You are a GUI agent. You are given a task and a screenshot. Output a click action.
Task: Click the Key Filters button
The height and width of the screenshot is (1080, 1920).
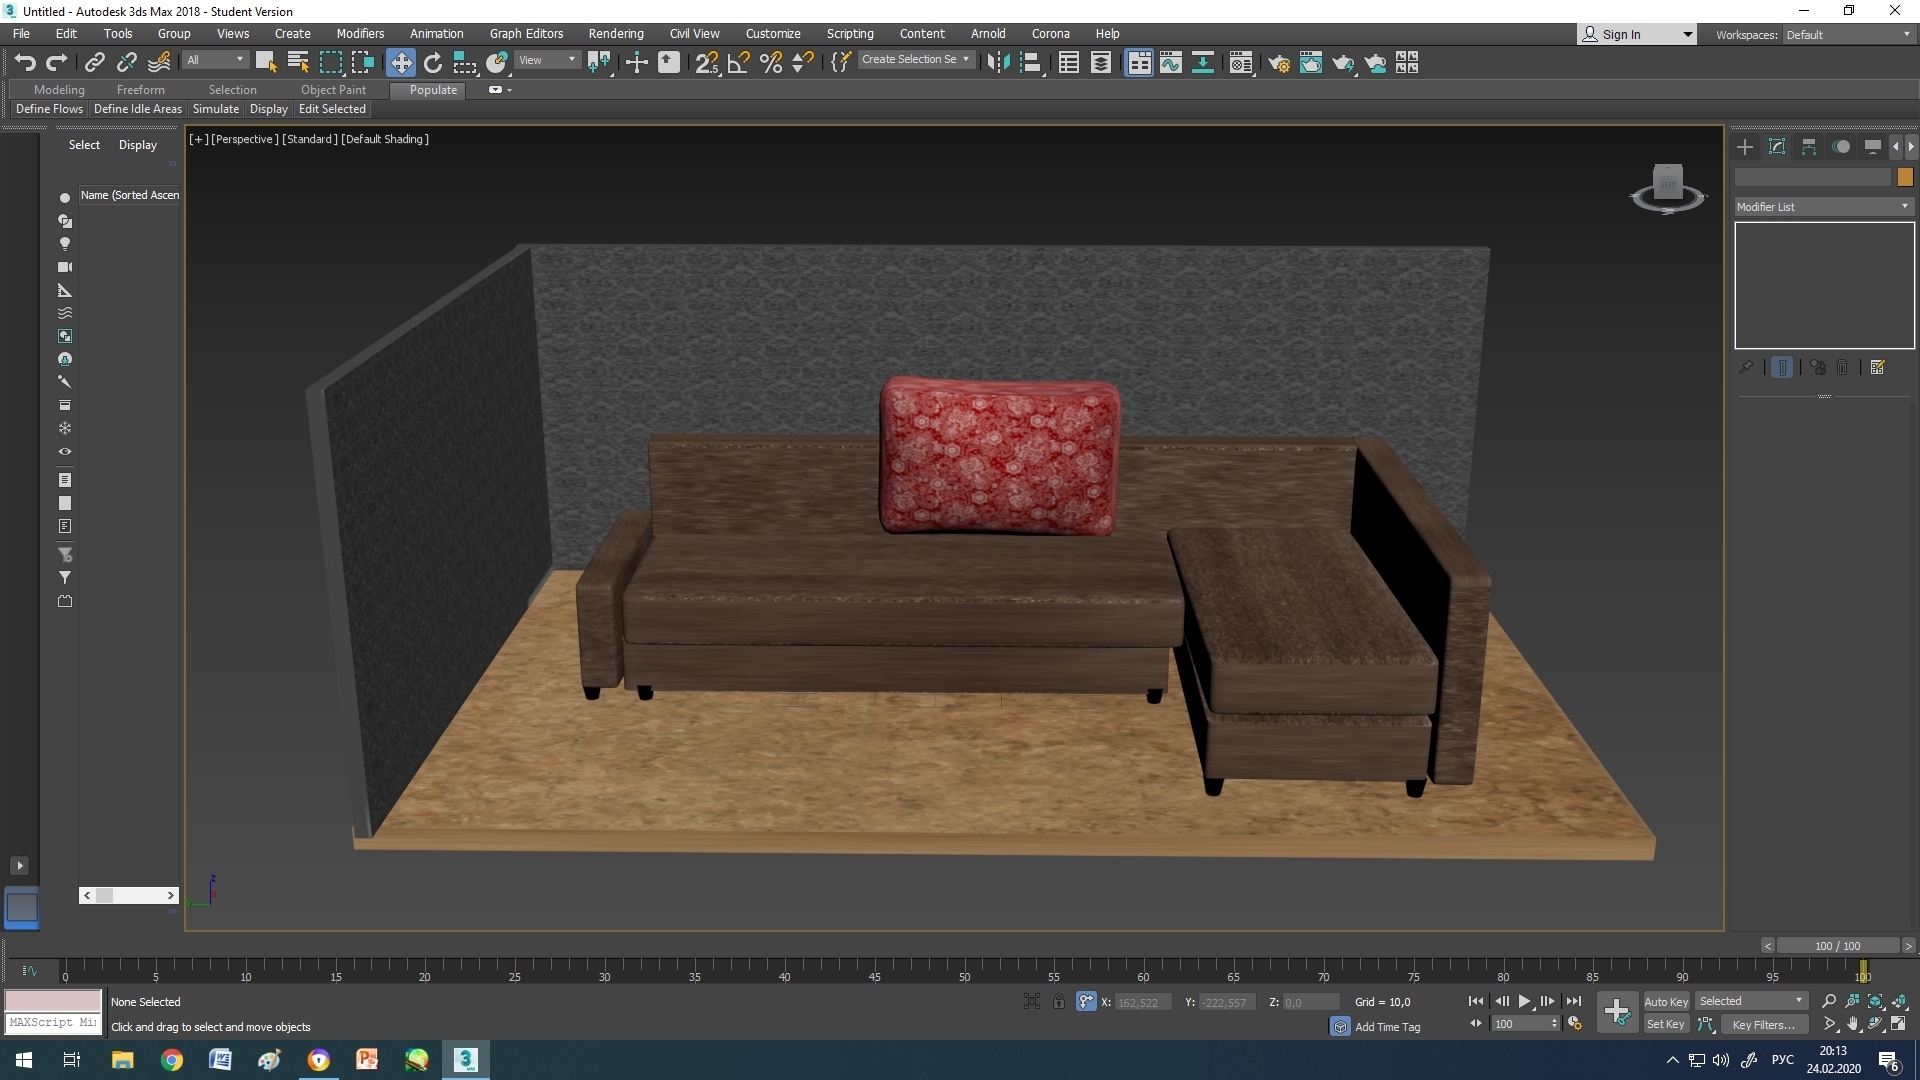1762,1024
